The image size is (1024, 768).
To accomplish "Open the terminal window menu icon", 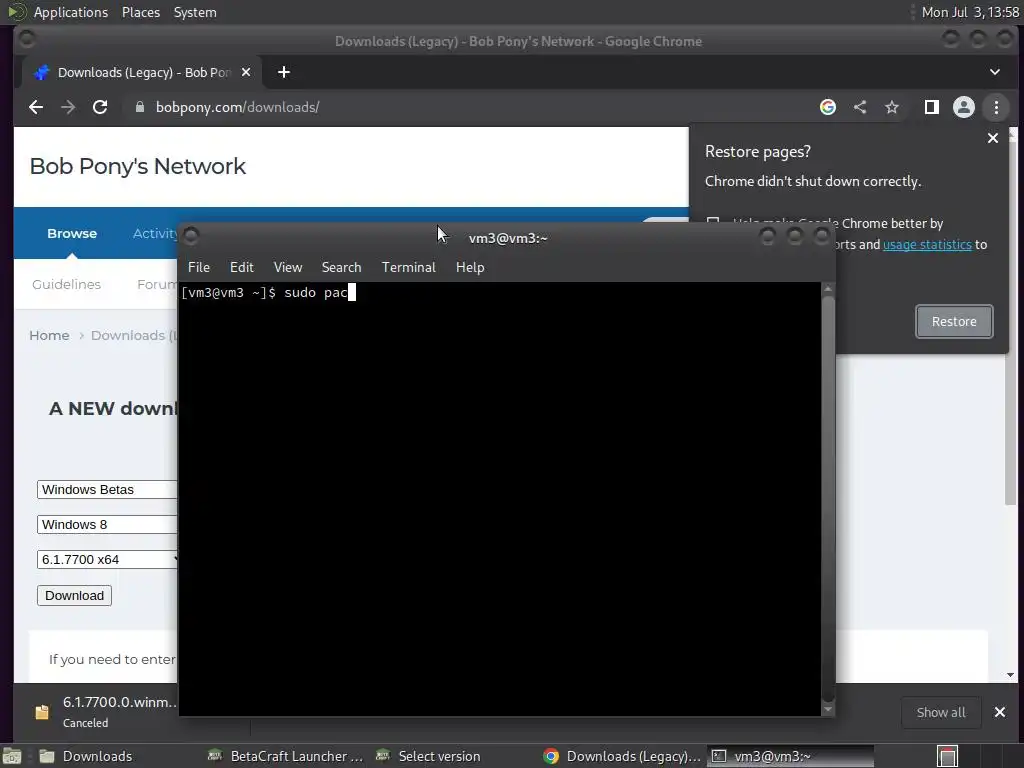I will (x=191, y=236).
